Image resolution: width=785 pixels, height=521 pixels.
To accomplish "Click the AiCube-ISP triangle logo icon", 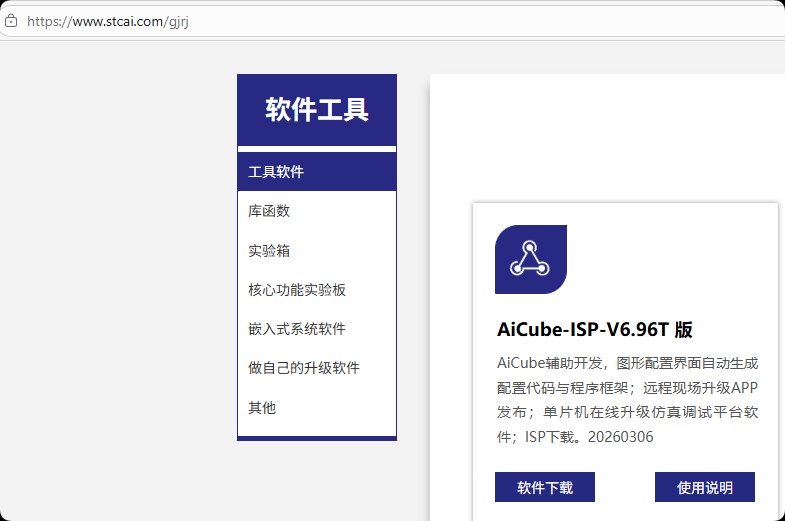I will click(531, 259).
